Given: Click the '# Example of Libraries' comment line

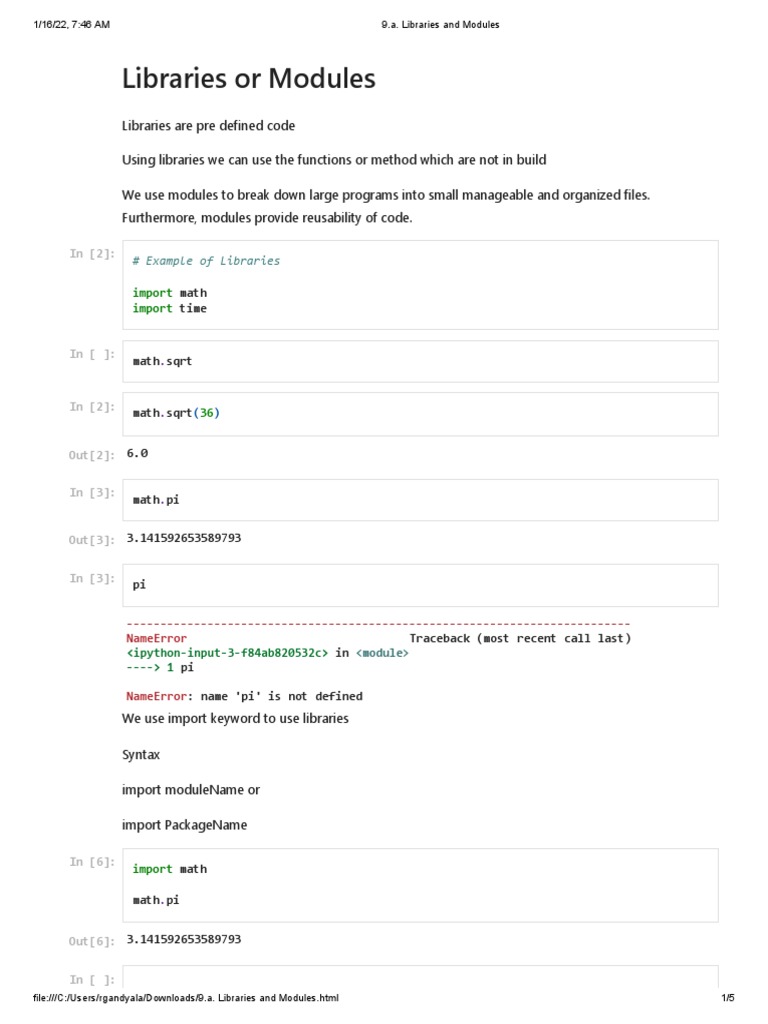Looking at the screenshot, I should point(206,261).
